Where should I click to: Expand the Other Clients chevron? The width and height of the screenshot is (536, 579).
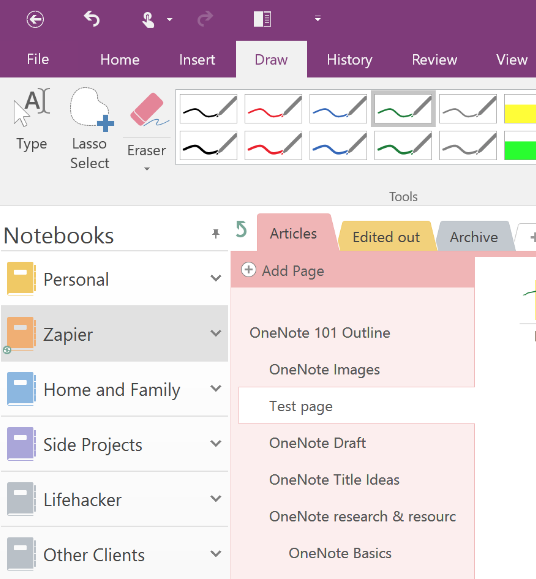(216, 554)
